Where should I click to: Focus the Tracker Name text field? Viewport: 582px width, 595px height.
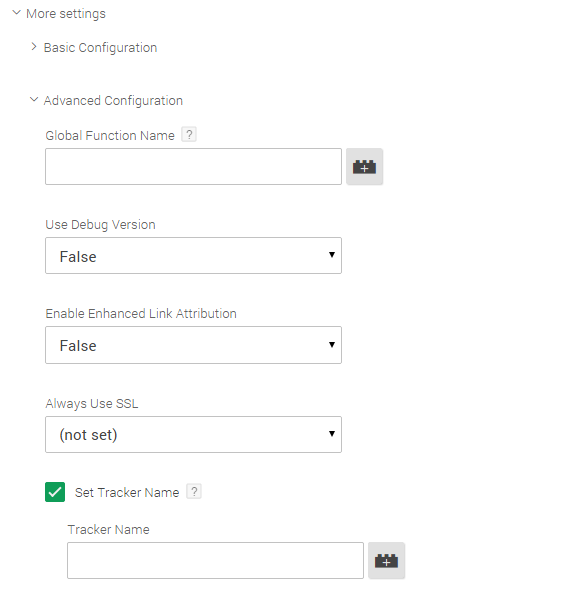(x=215, y=560)
